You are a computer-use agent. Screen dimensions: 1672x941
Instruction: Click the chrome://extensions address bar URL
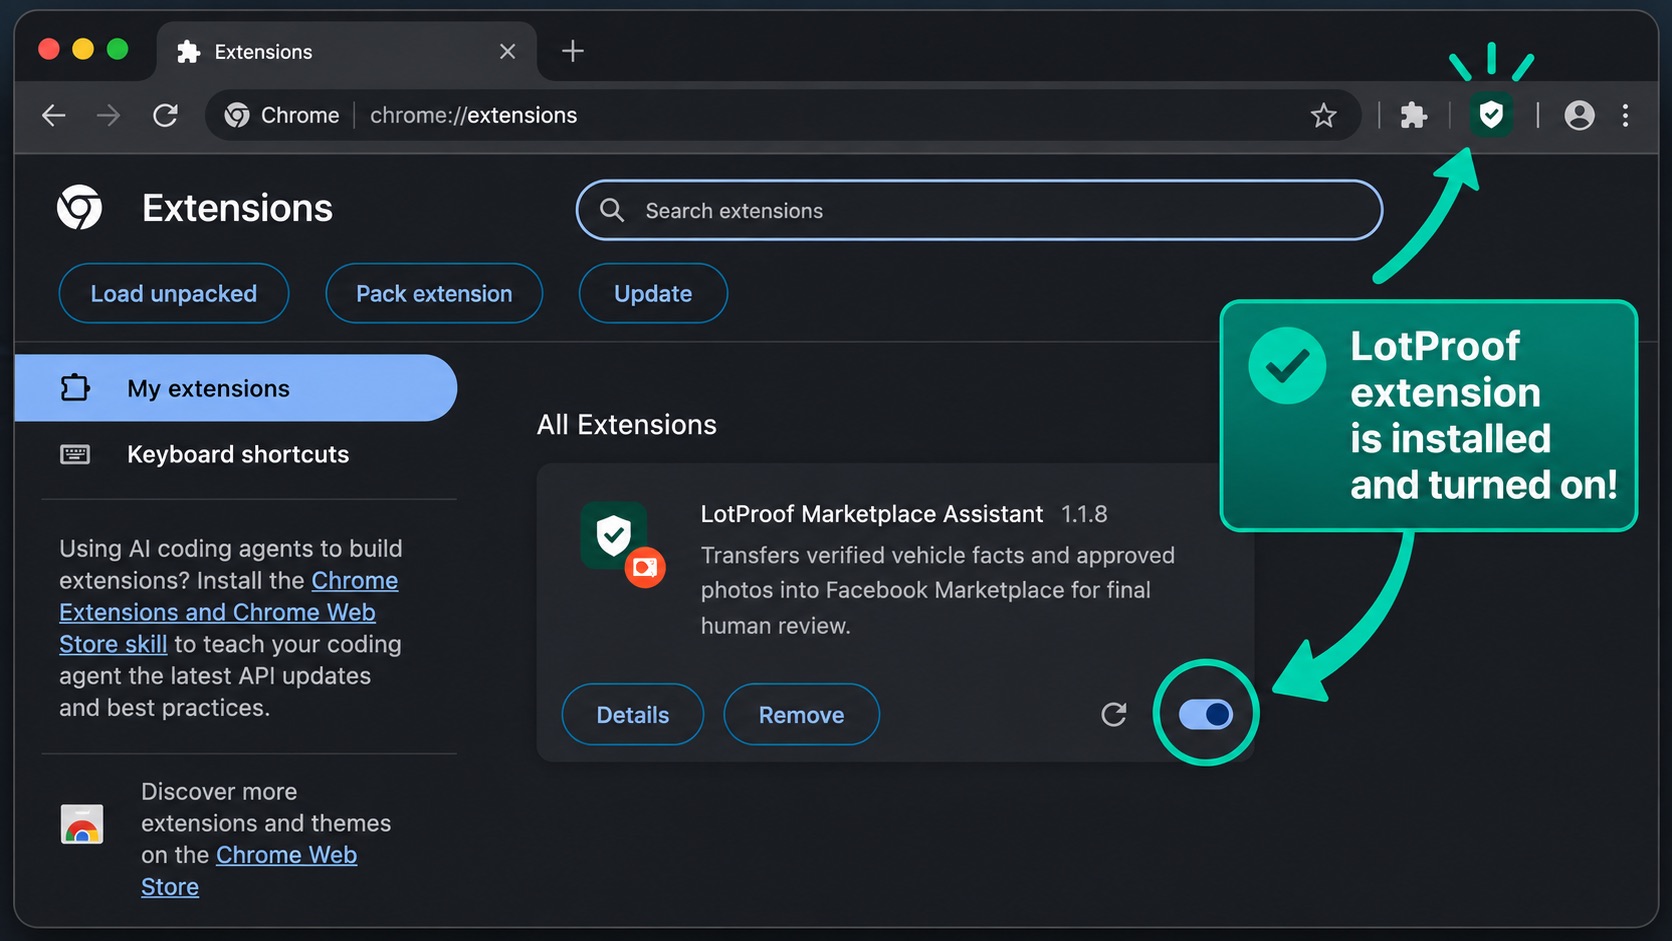coord(473,116)
